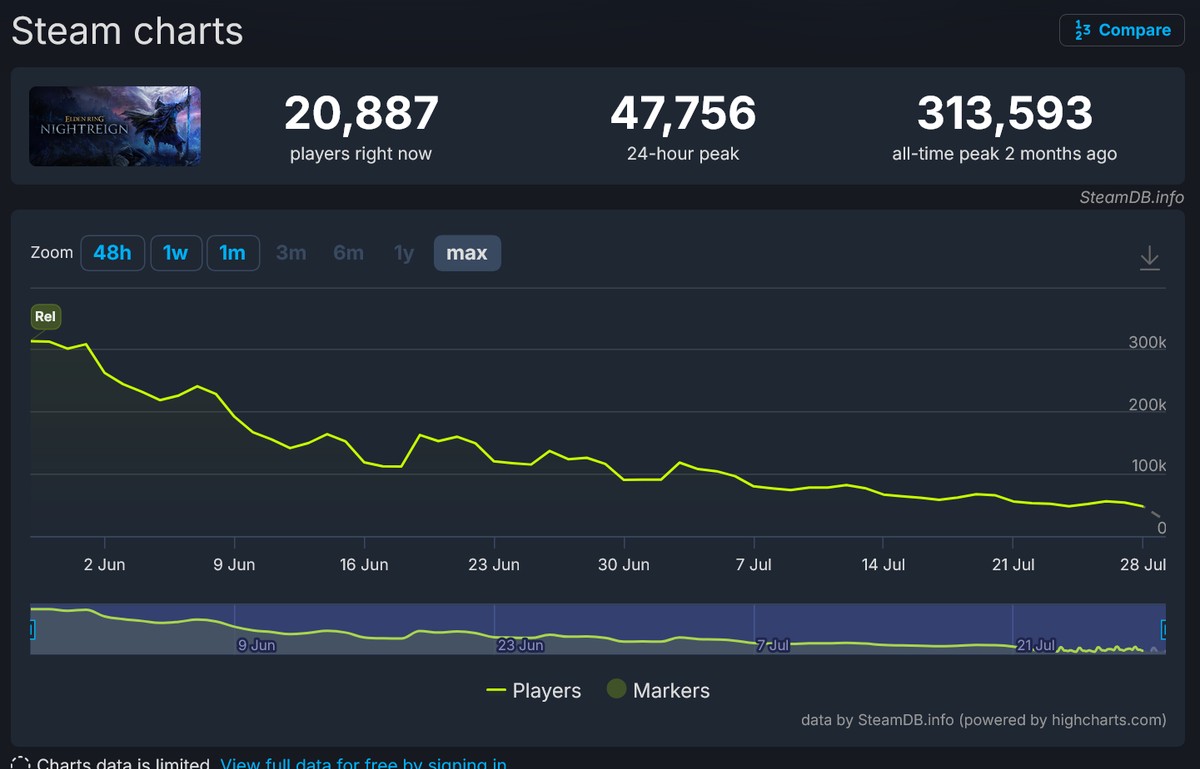Click the 313,593 all-time peak figure
This screenshot has height=769, width=1200.
click(x=1005, y=113)
